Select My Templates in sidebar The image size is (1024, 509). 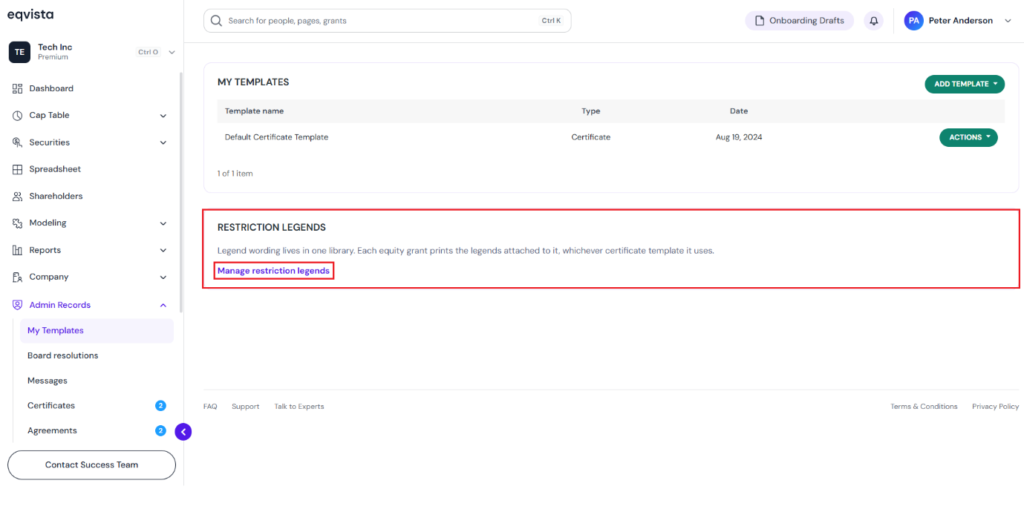[x=97, y=331]
